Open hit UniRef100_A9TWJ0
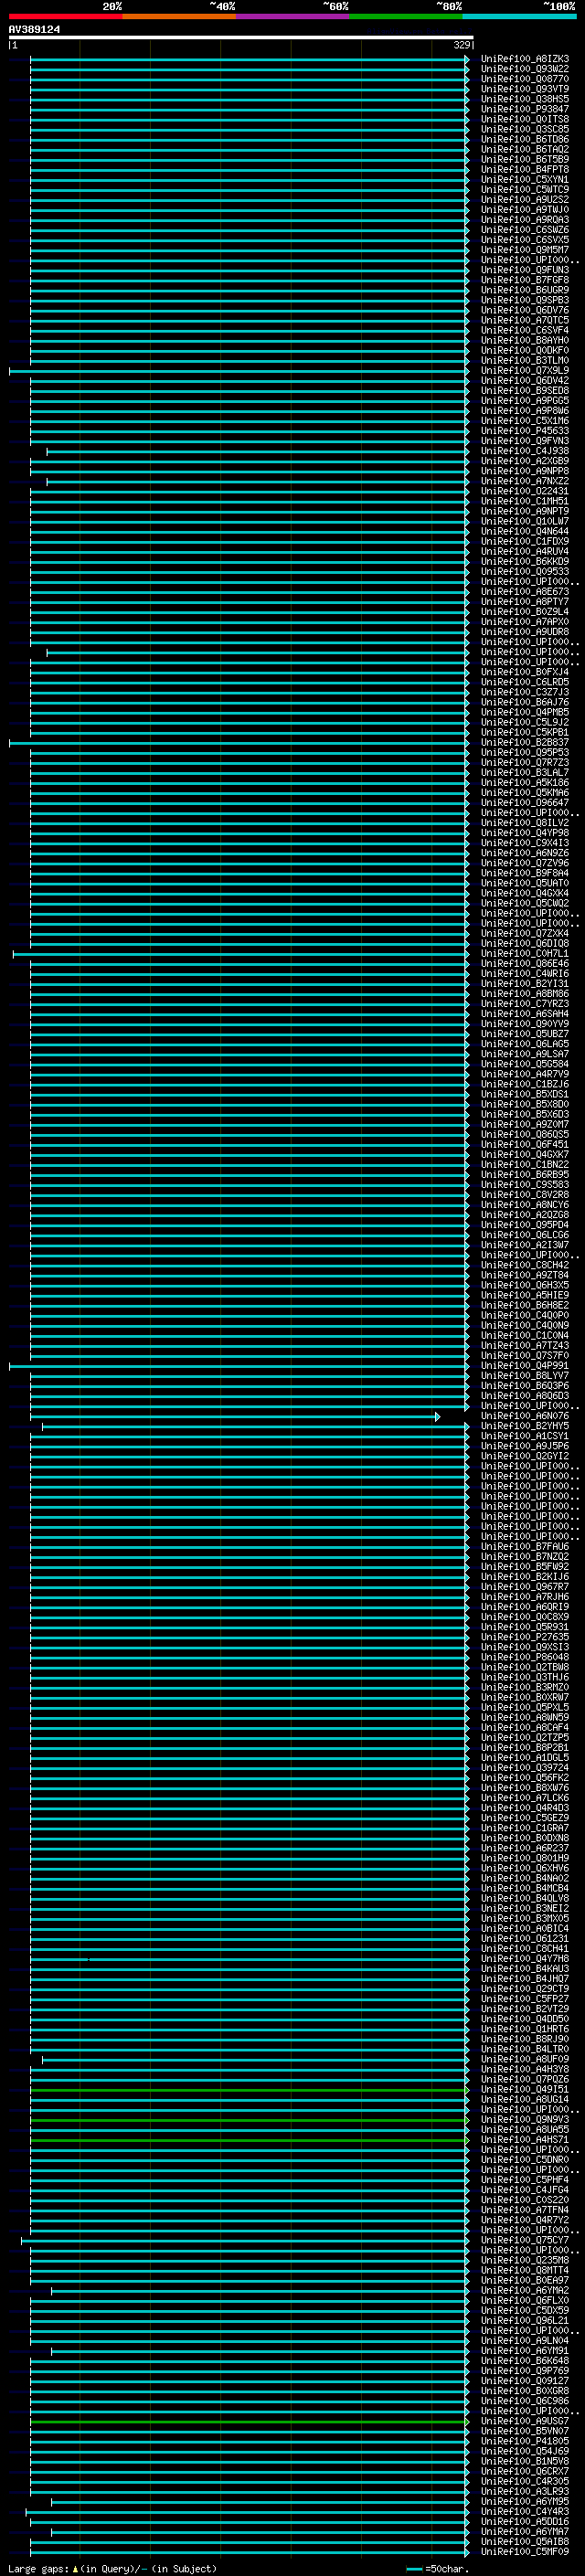 tap(524, 209)
